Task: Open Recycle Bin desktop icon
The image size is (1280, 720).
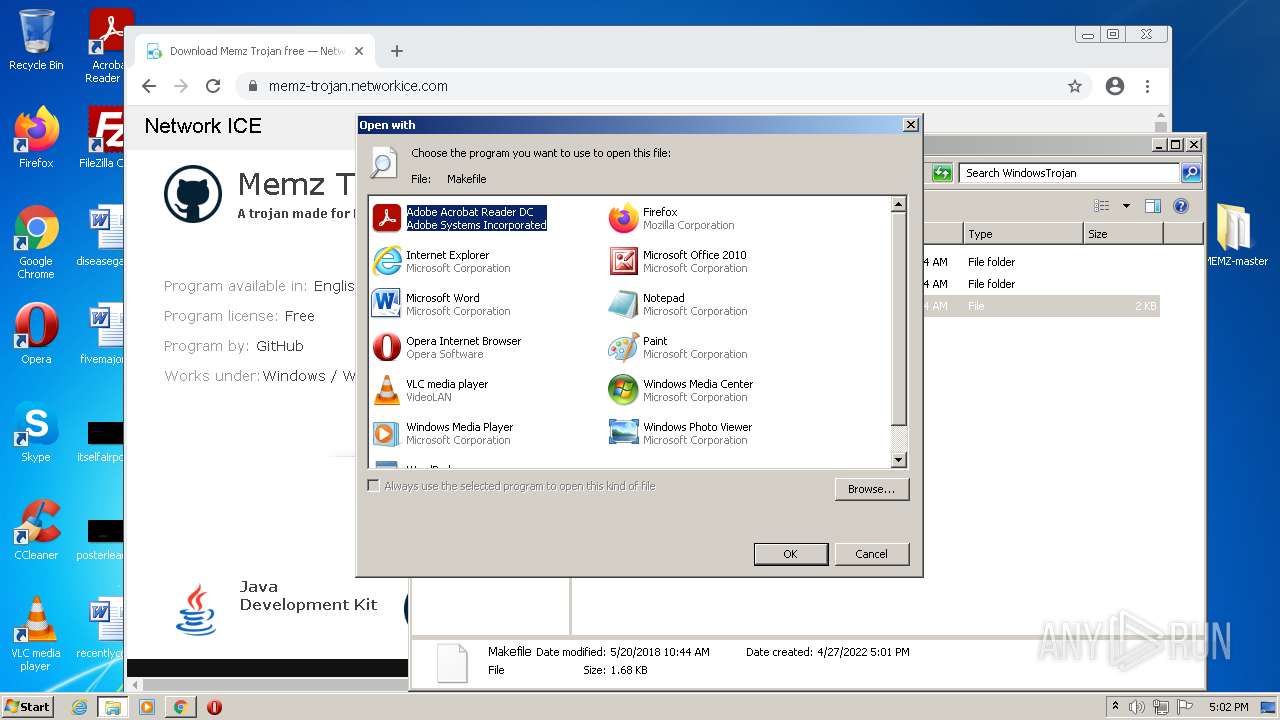Action: click(36, 40)
